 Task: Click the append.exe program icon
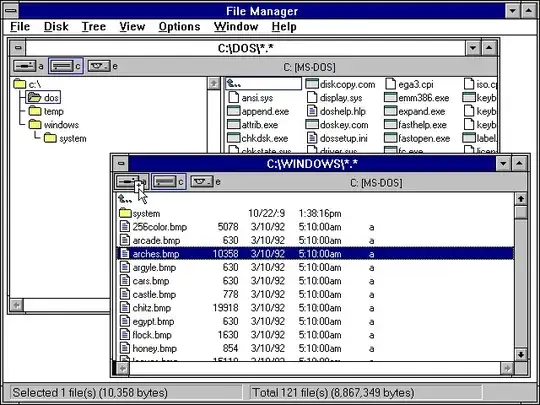pos(233,111)
